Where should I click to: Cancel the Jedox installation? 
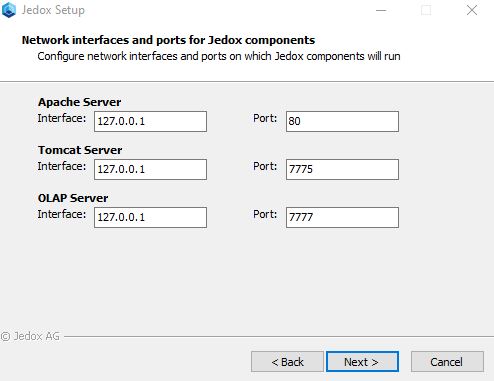click(x=447, y=362)
